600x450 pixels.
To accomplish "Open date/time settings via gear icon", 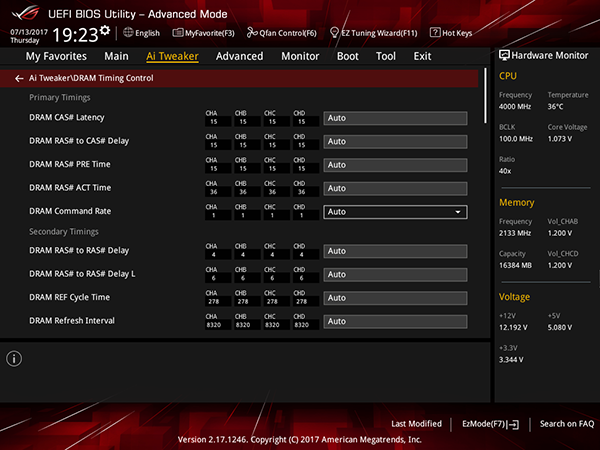I will click(x=105, y=31).
